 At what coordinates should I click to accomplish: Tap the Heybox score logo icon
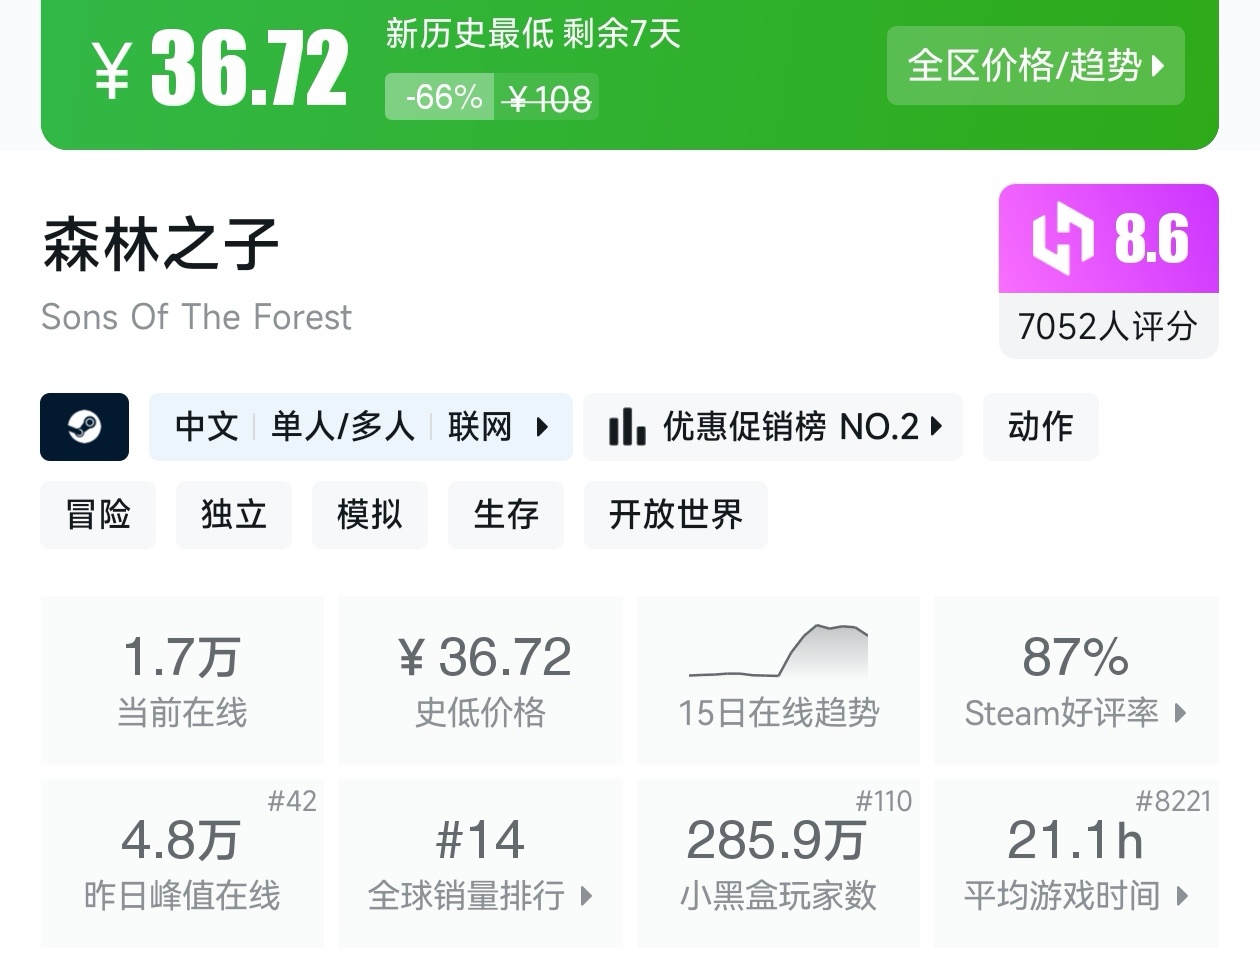(x=1062, y=238)
